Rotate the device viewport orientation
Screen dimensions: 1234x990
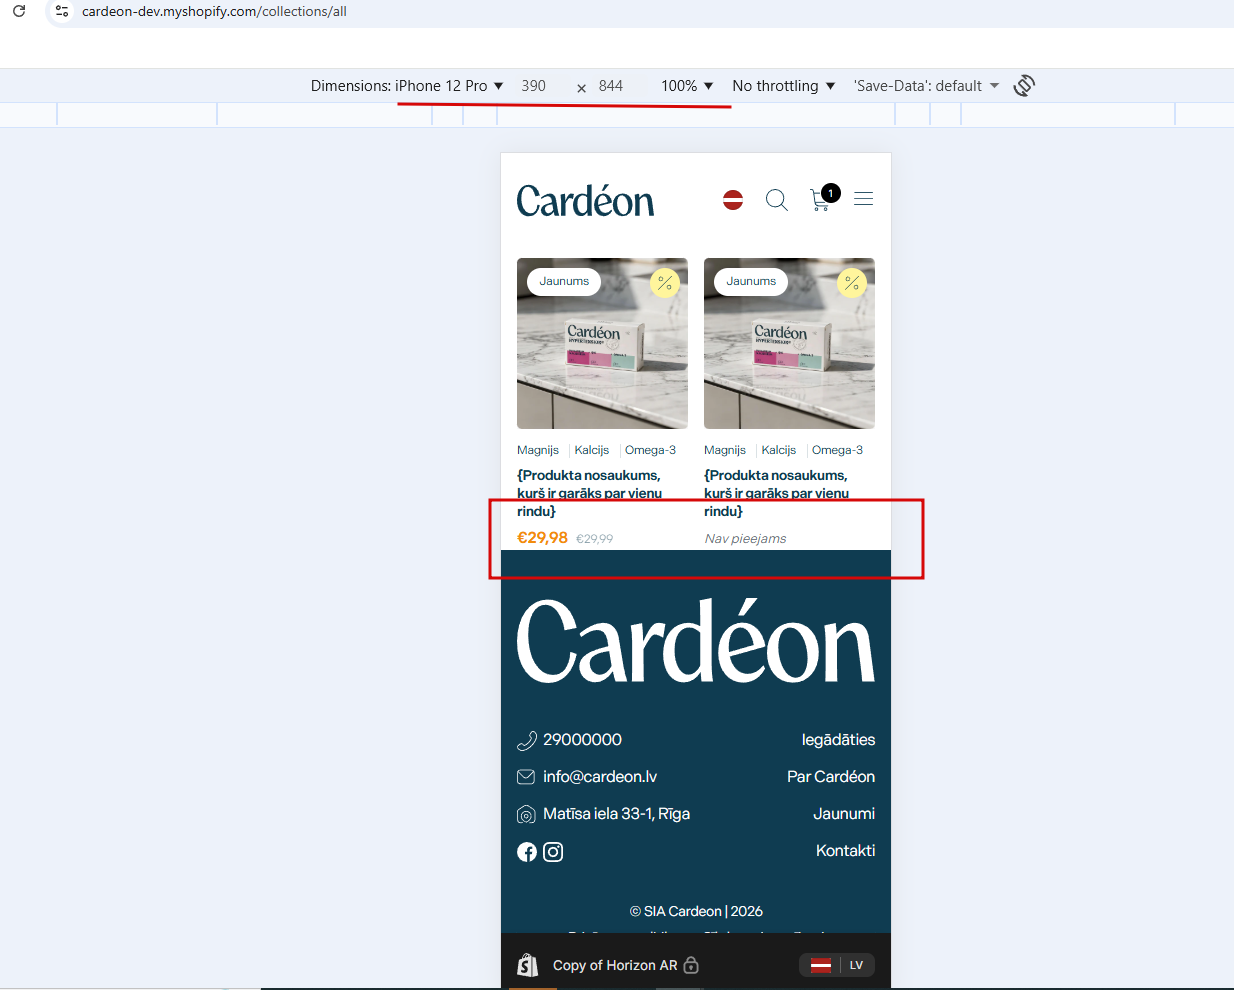[1024, 86]
